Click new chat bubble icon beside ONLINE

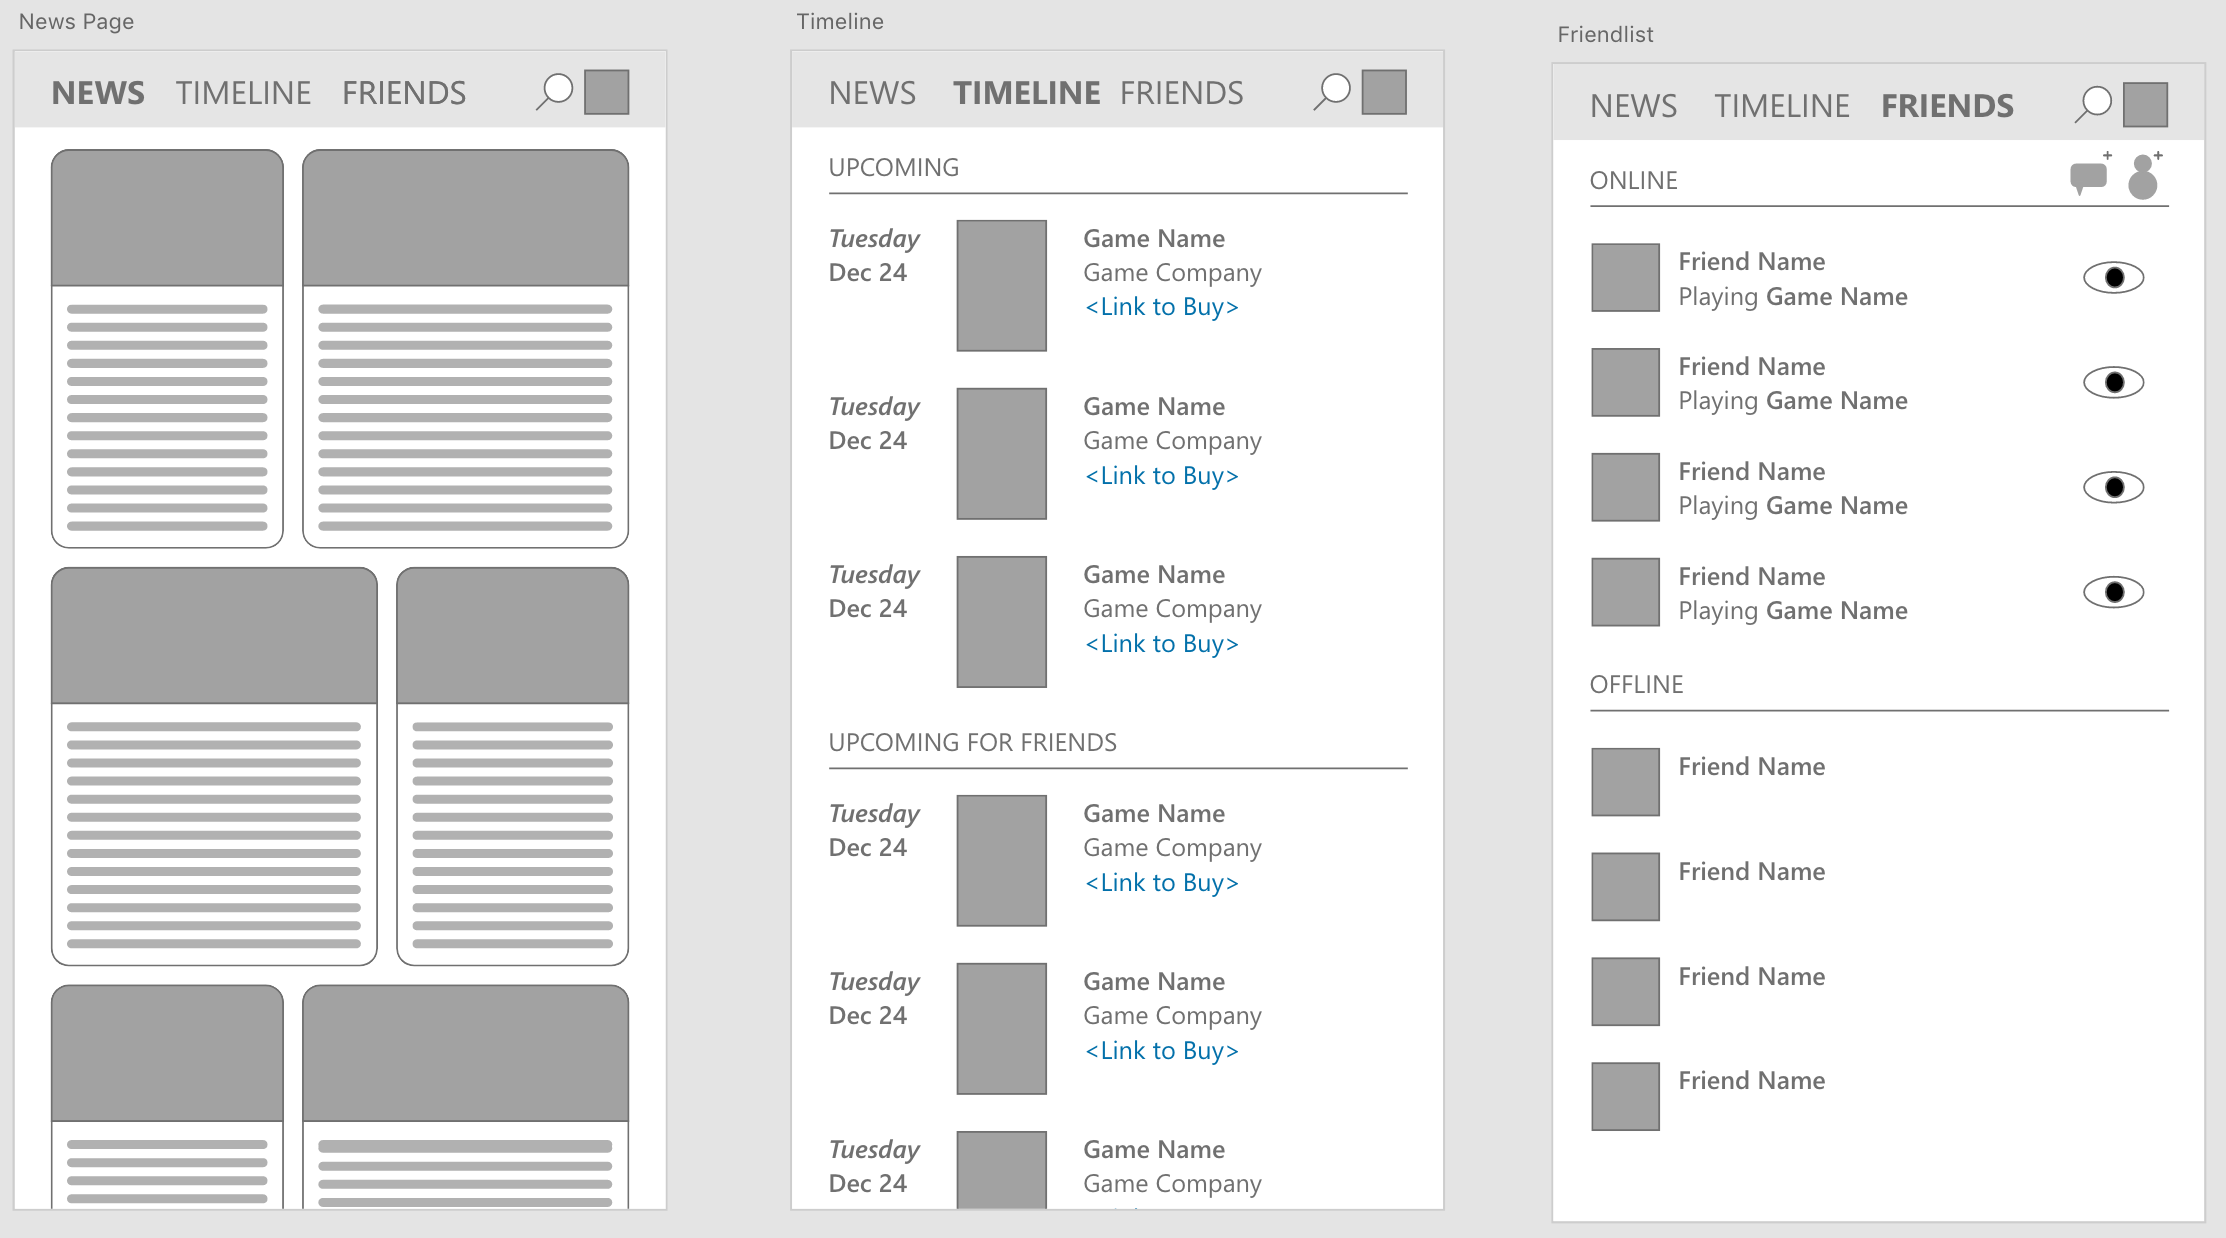[2088, 177]
